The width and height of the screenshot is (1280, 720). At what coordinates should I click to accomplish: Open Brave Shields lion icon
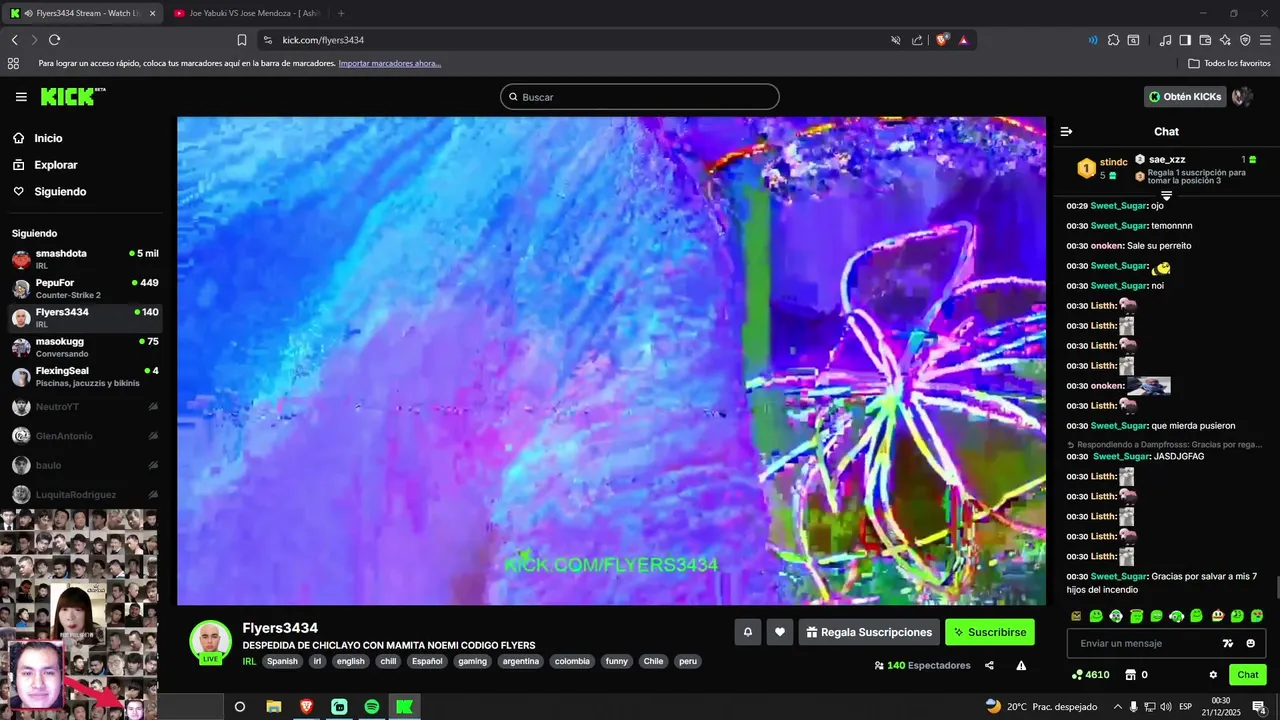point(942,40)
